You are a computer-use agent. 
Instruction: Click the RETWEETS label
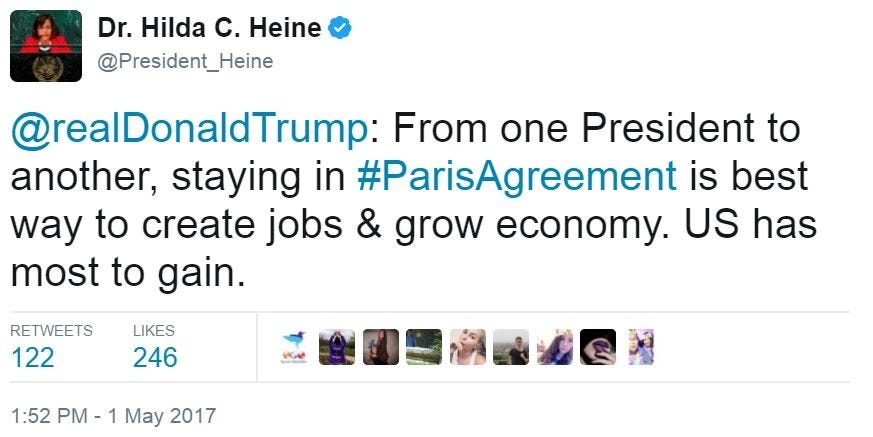click(x=51, y=330)
